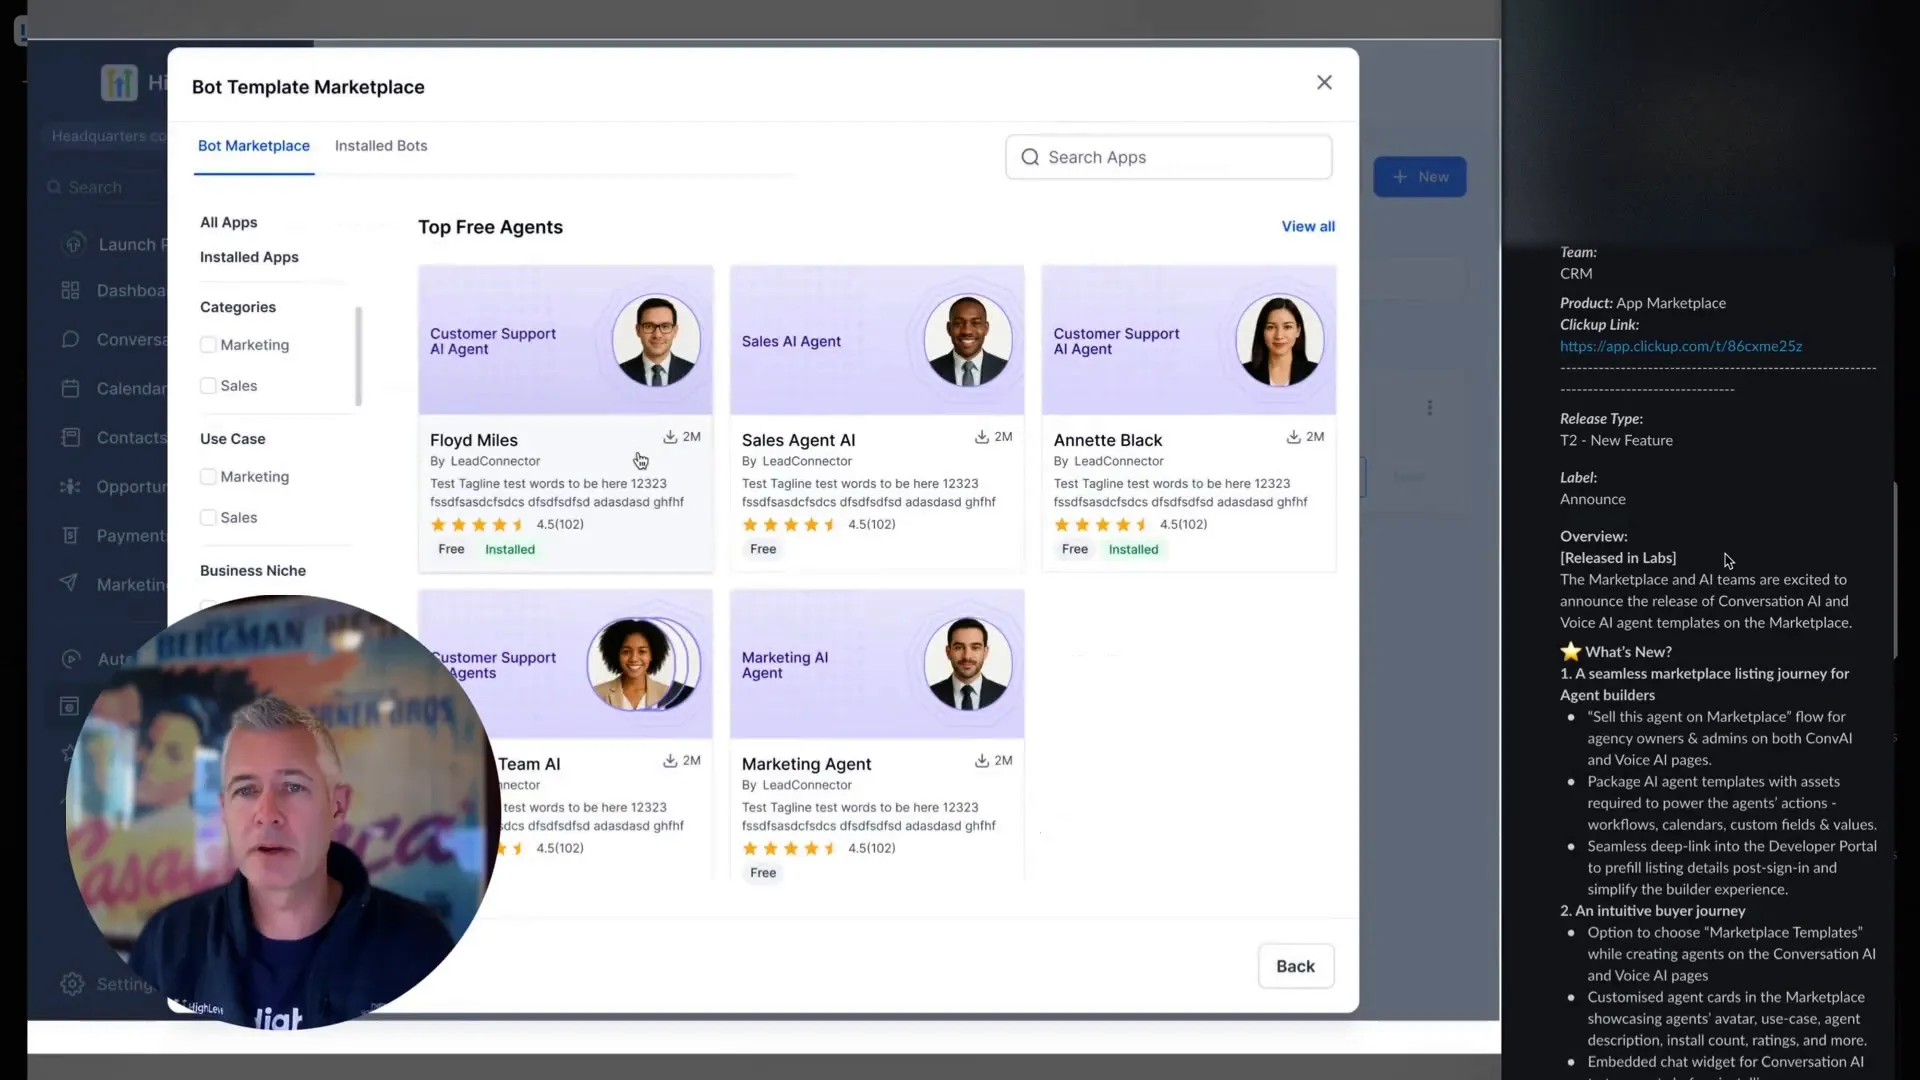Click the download icon on Team AI card

tap(670, 761)
